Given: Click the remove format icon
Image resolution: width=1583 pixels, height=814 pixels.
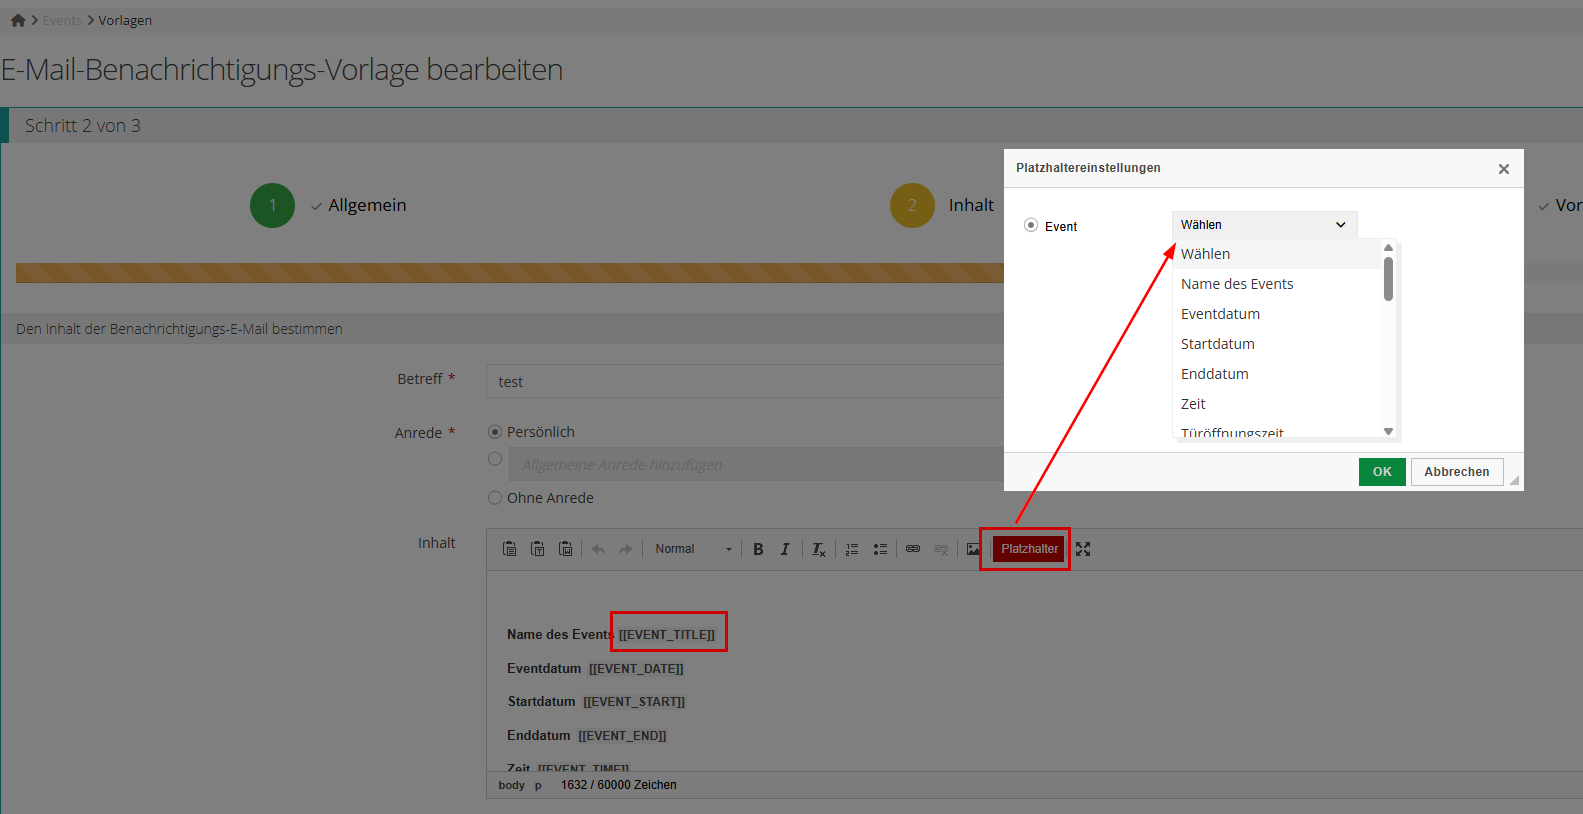Looking at the screenshot, I should coord(818,549).
